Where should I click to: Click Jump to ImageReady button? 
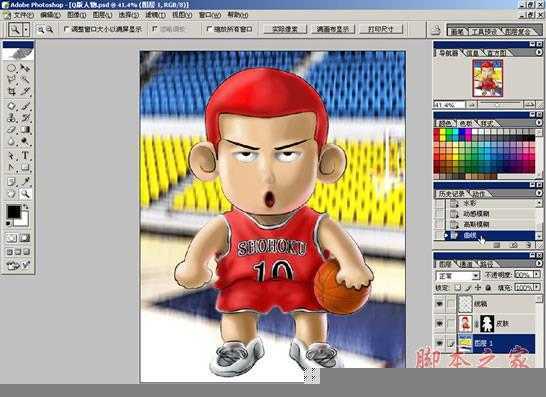pyautogui.click(x=18, y=265)
